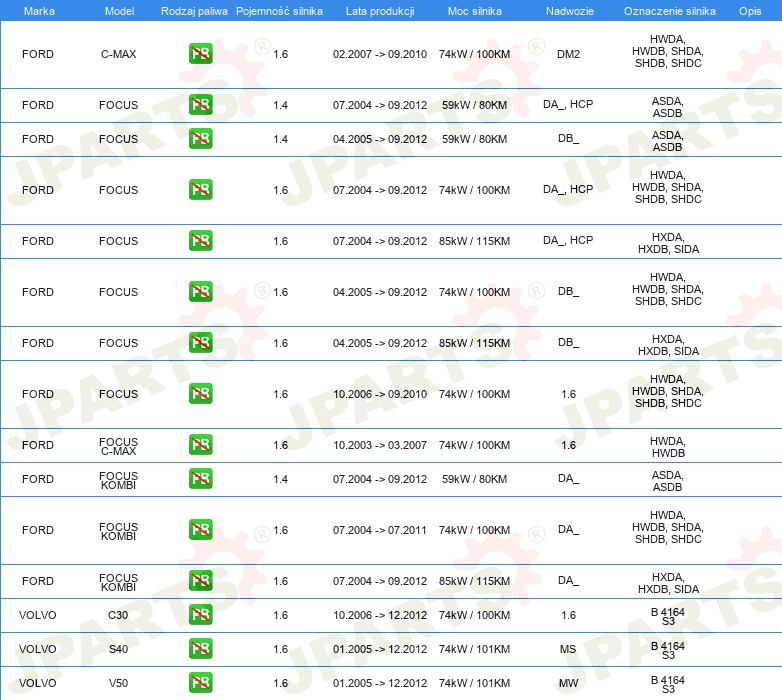Click the petrol fuel icon in the Ford C-MAX DM2 row
This screenshot has width=782, height=700.
point(200,54)
